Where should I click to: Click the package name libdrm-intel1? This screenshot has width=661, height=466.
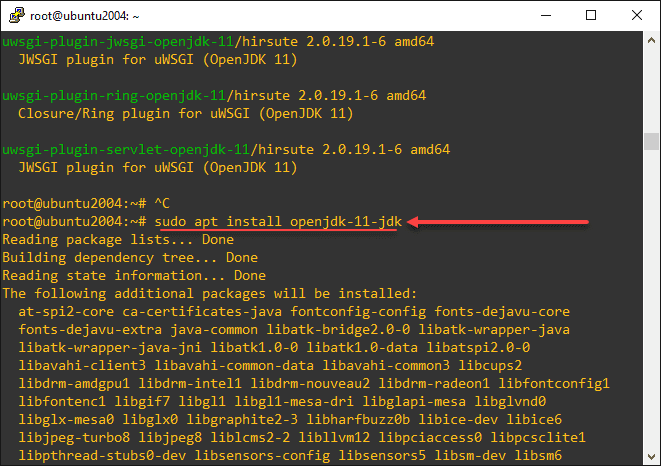190,383
